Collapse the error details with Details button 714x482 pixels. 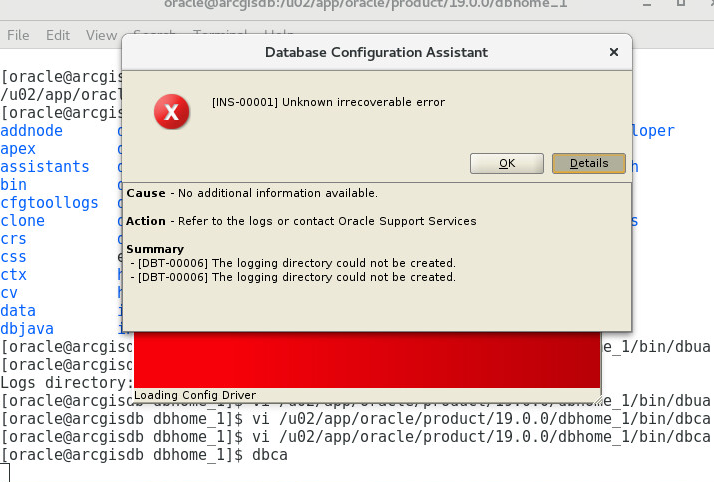coord(588,163)
